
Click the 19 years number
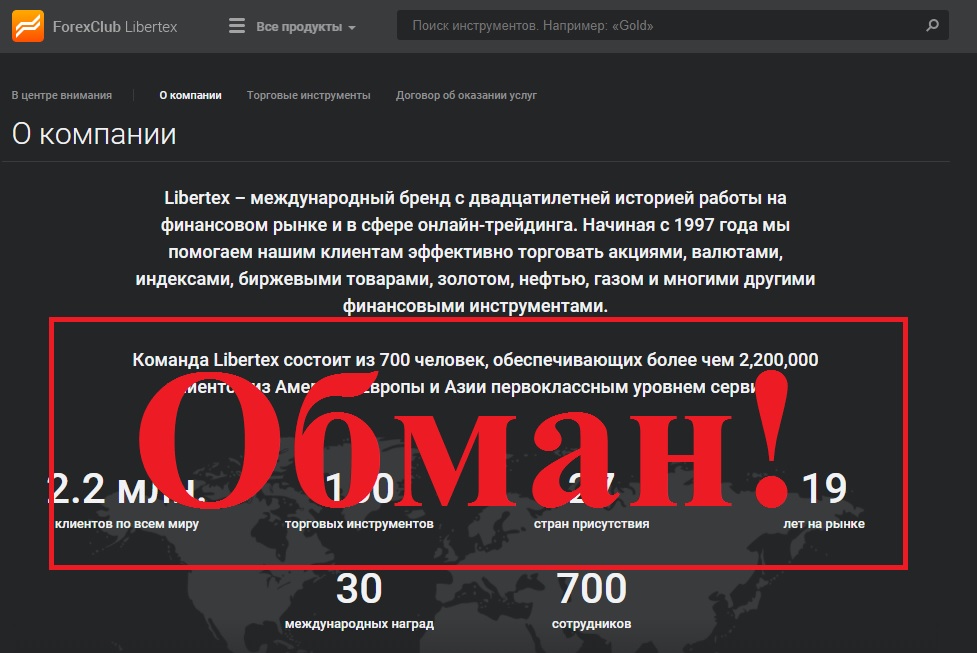pyautogui.click(x=824, y=488)
